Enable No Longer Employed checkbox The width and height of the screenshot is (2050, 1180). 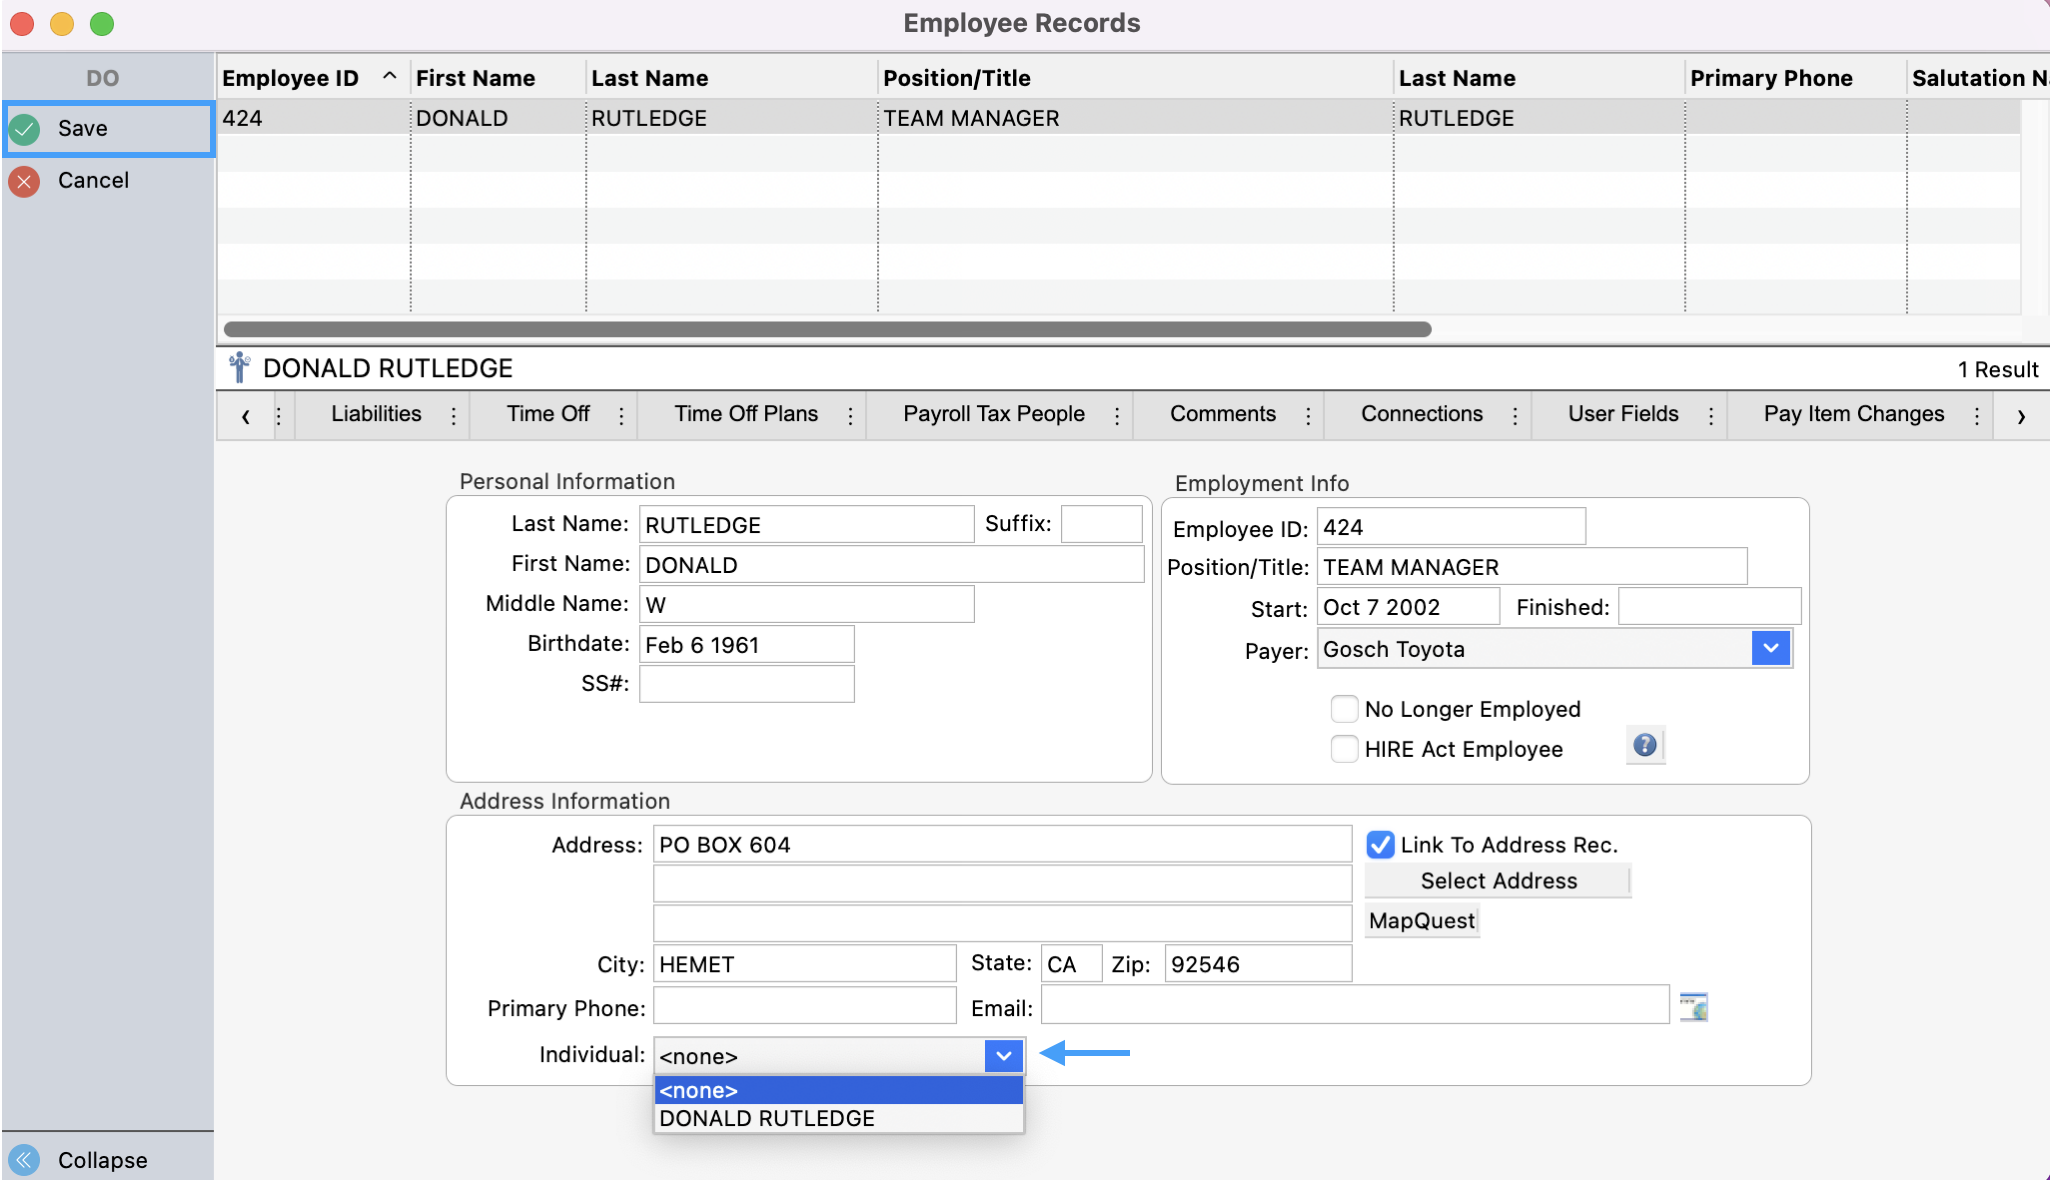(1345, 709)
